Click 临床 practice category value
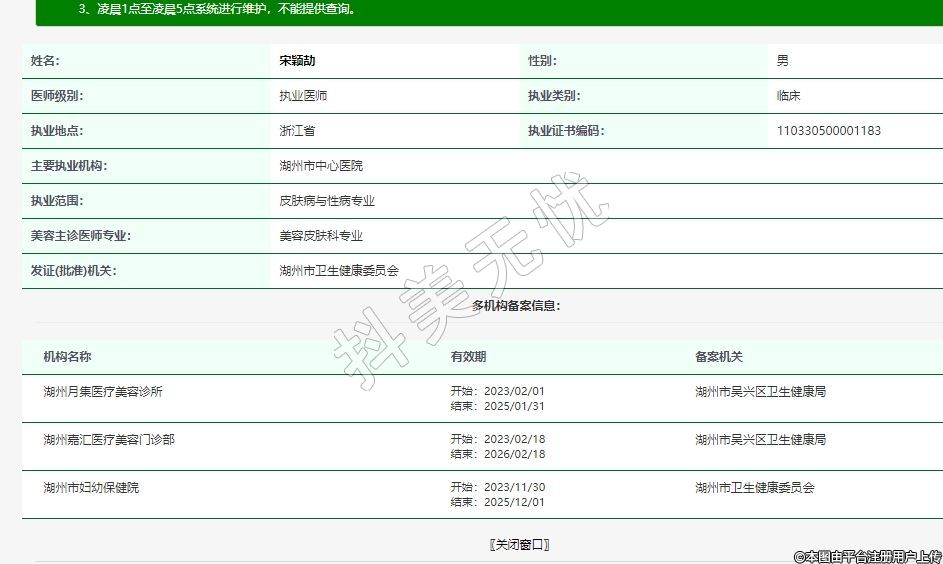 tap(788, 96)
